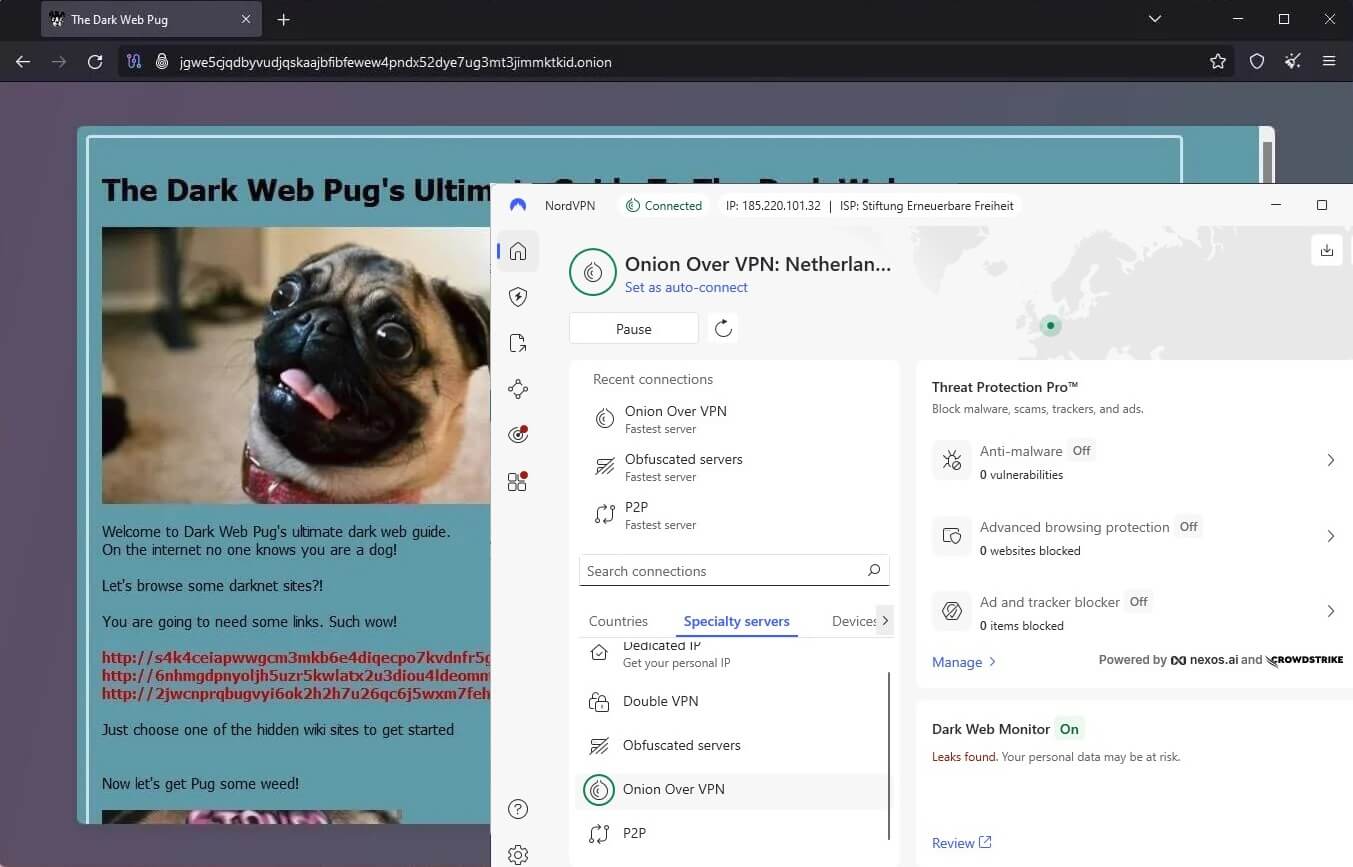This screenshot has width=1353, height=867.
Task: Click the Pause button
Action: point(633,328)
